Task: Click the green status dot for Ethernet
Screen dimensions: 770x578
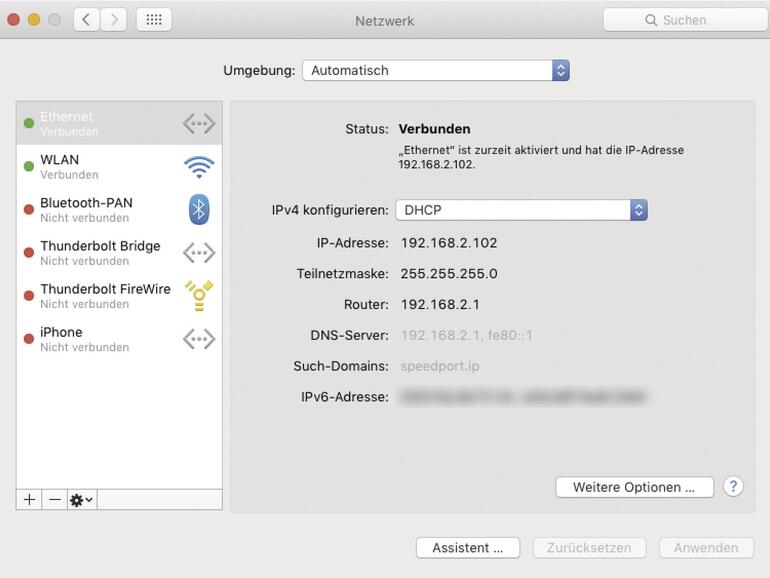Action: 29,123
